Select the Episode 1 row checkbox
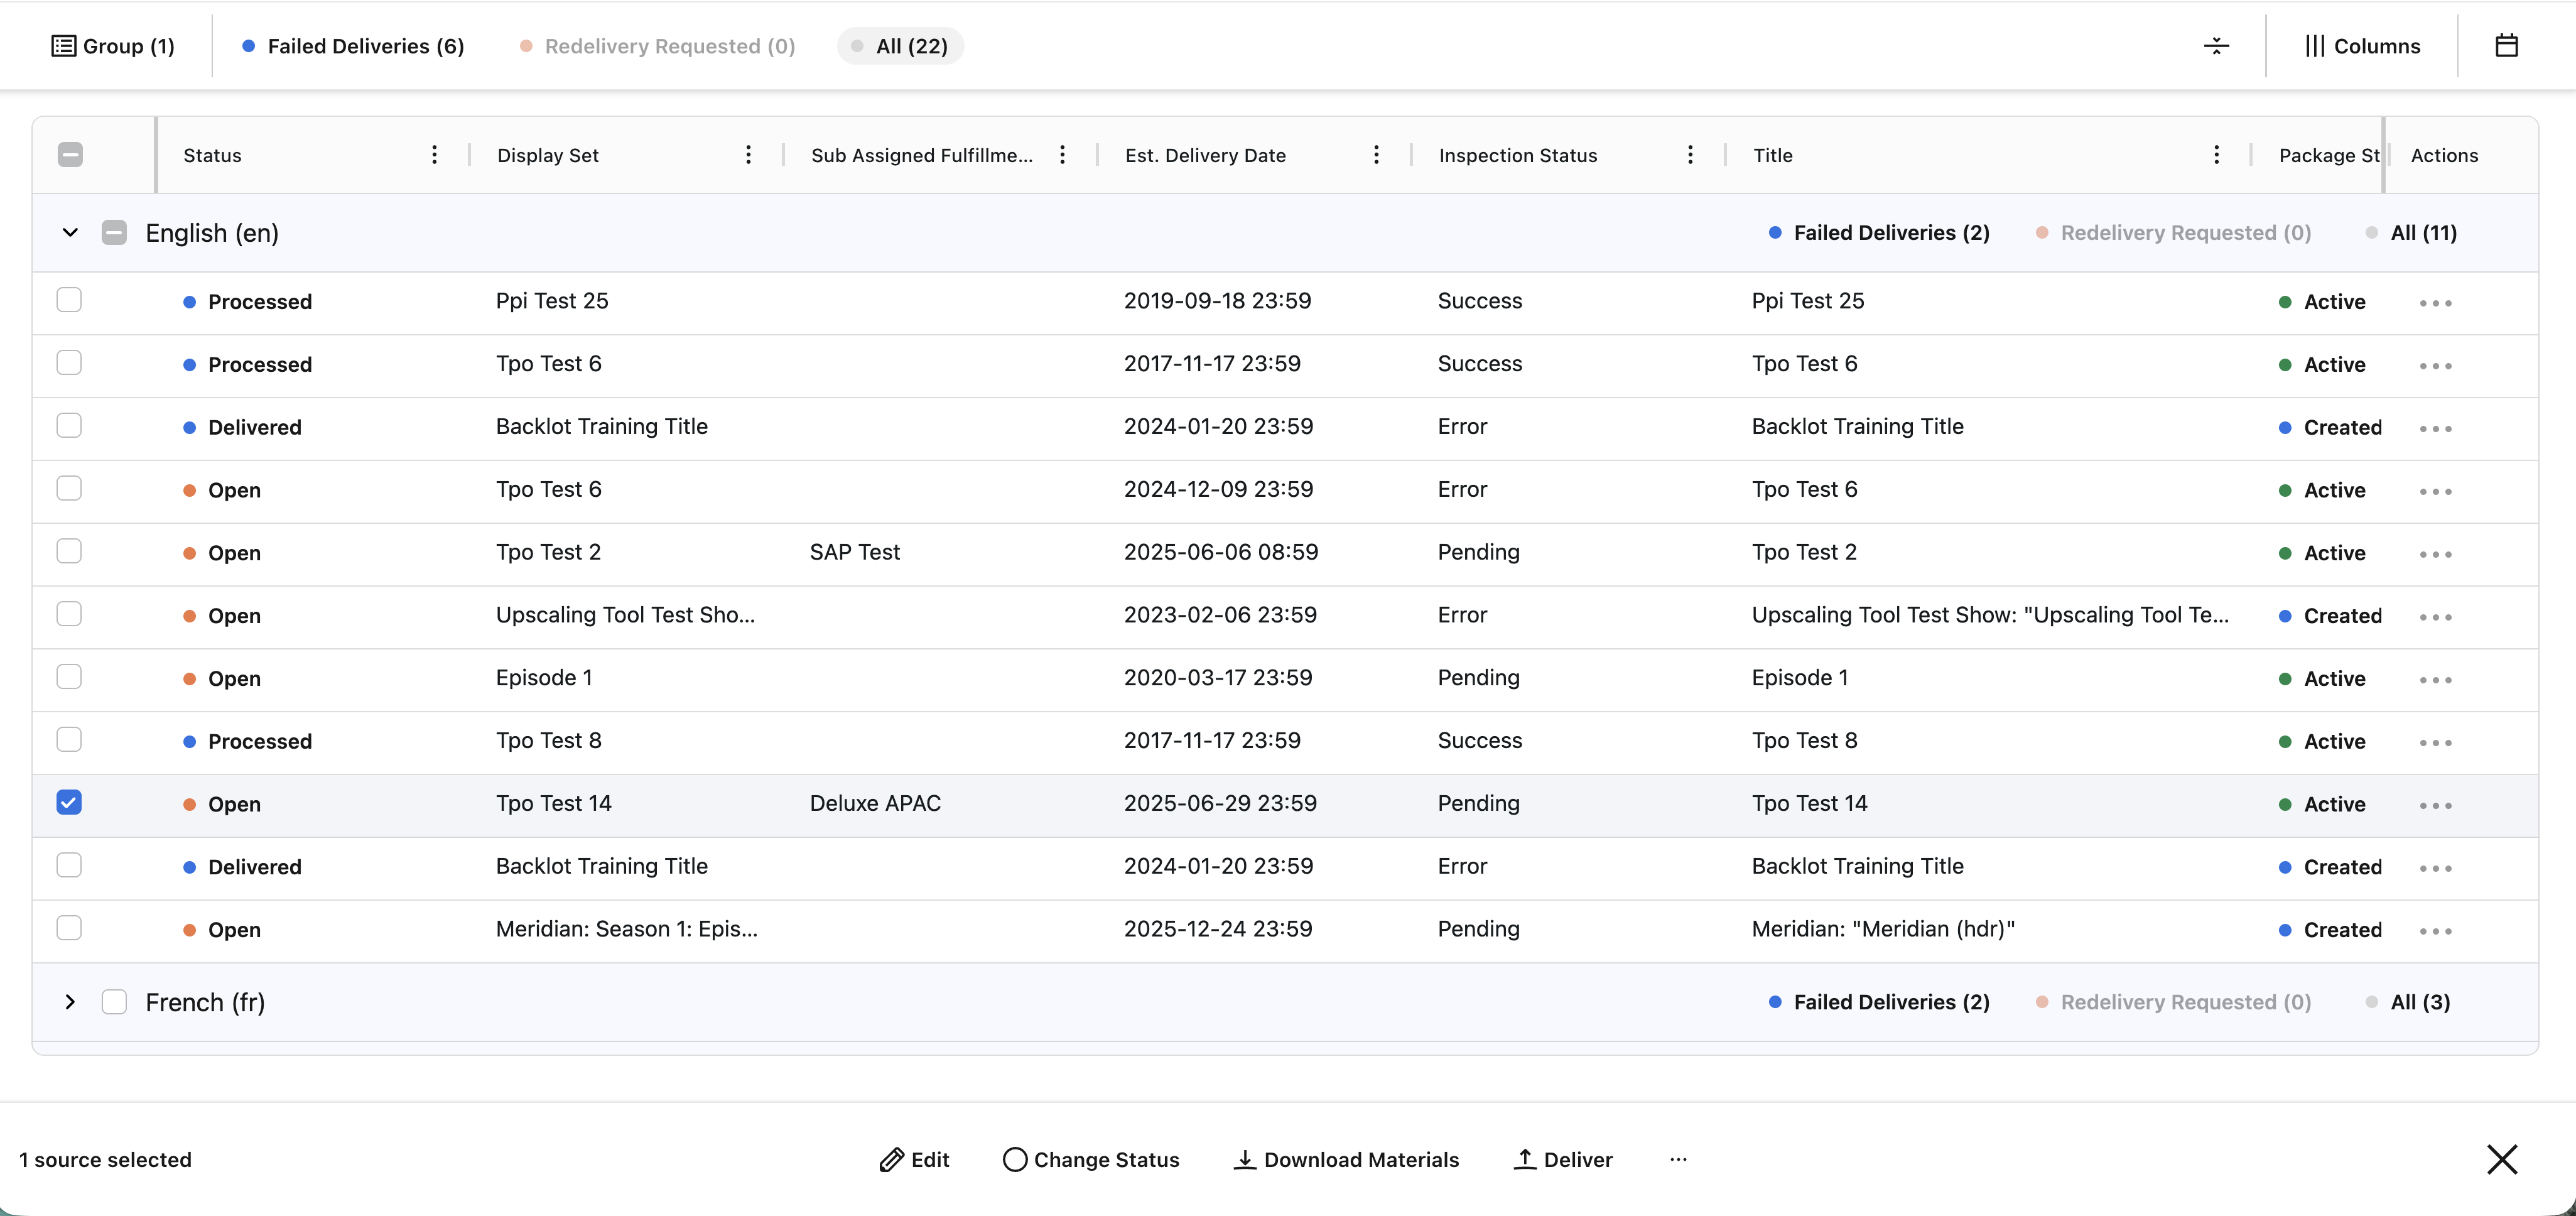The width and height of the screenshot is (2576, 1216). (x=69, y=677)
